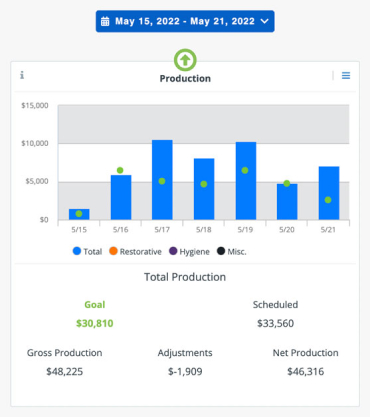Click the purple Hygiene legend dot
Screen dimensions: 370x417
pos(173,251)
